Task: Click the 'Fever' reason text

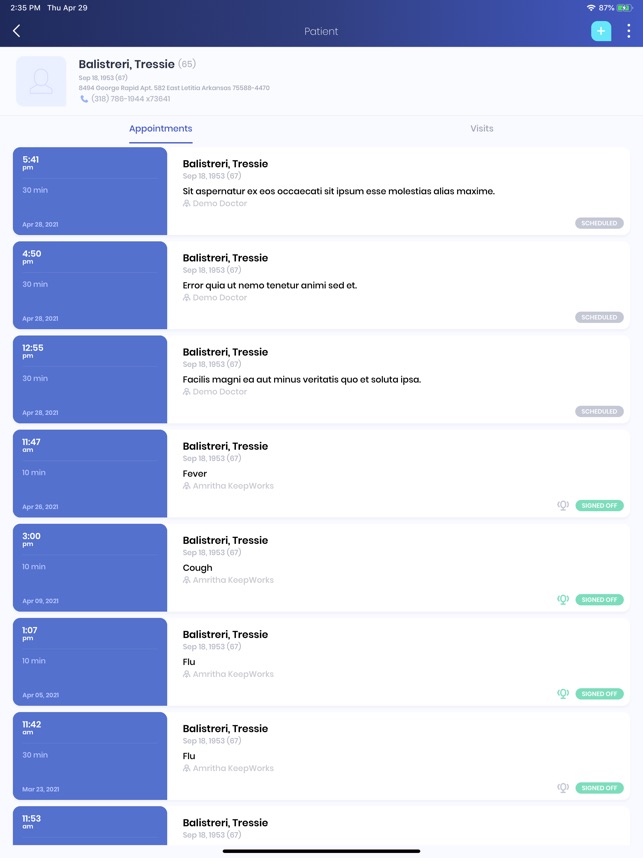Action: [195, 474]
